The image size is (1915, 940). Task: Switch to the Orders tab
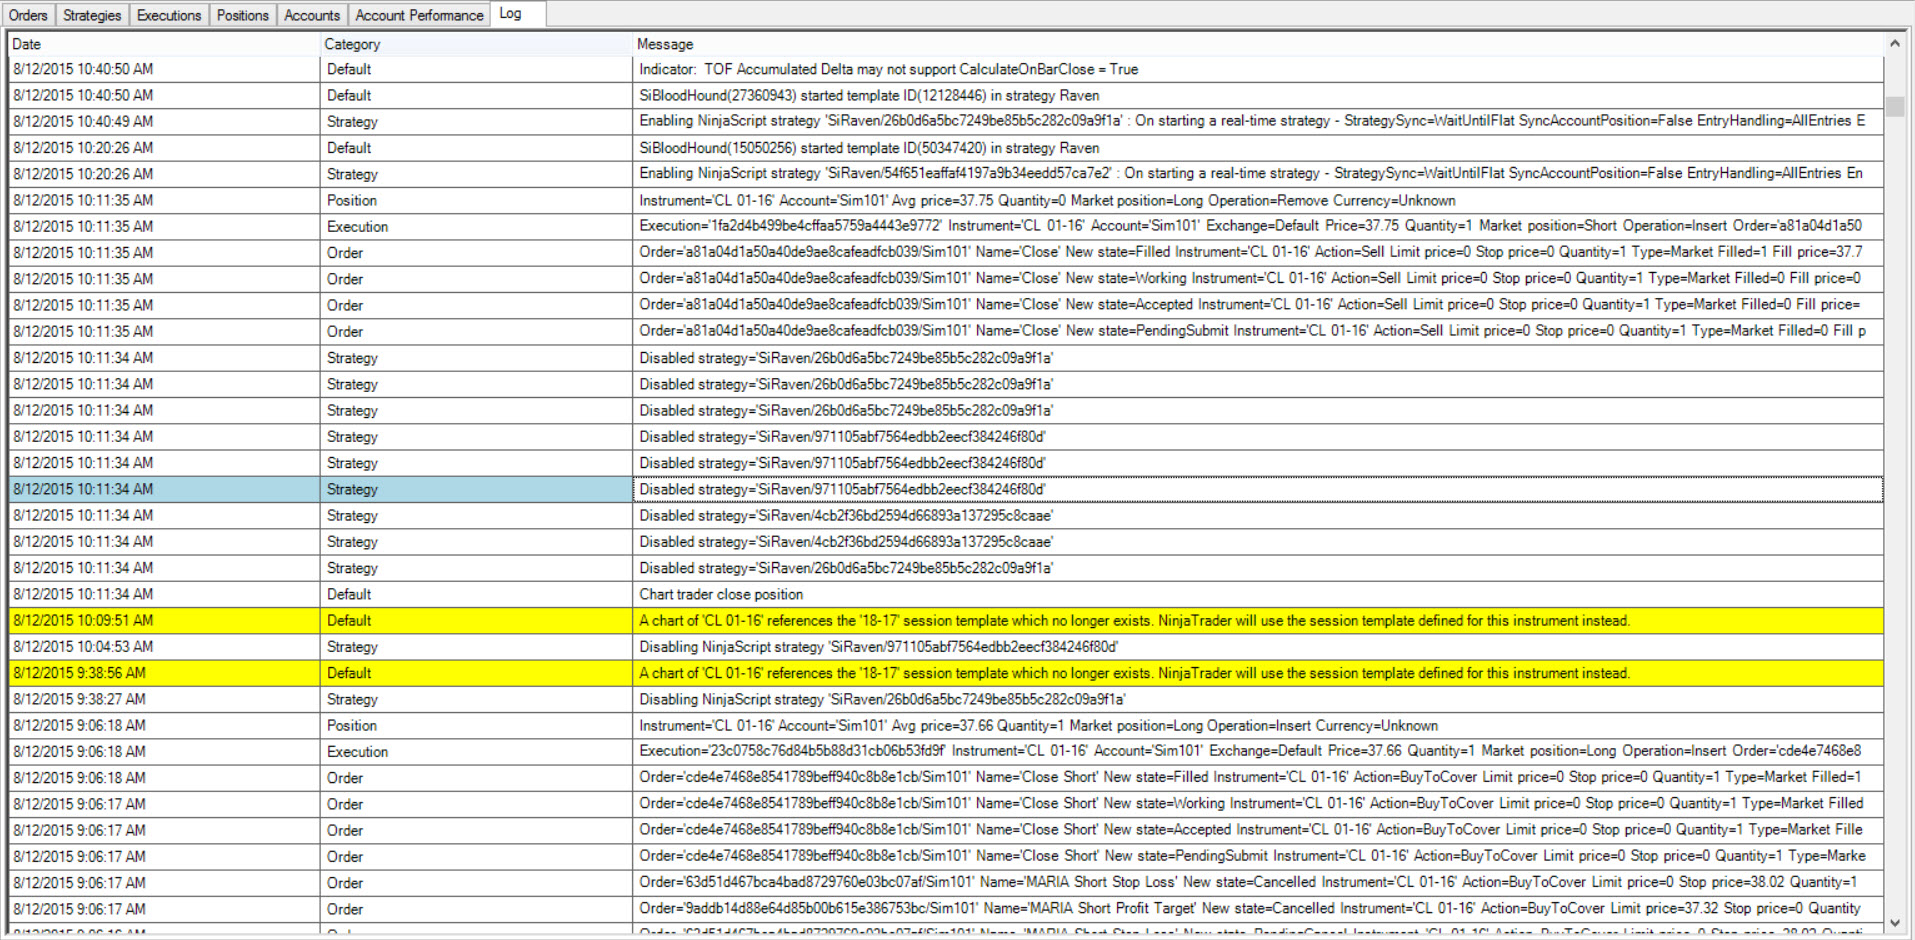pyautogui.click(x=28, y=15)
